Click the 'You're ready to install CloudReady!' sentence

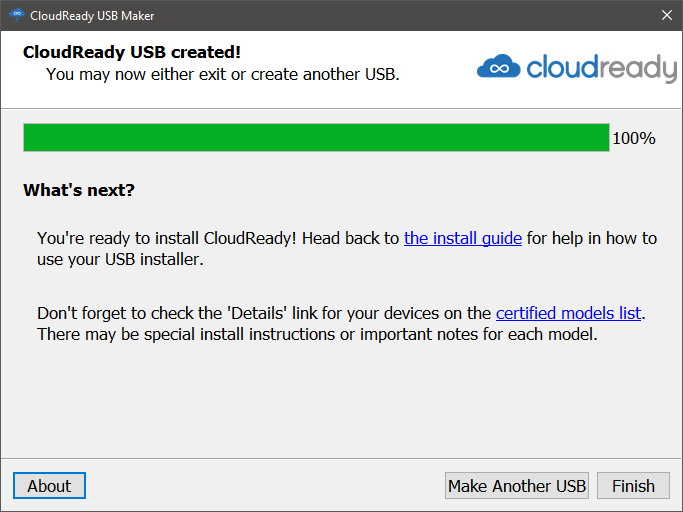pyautogui.click(x=166, y=238)
